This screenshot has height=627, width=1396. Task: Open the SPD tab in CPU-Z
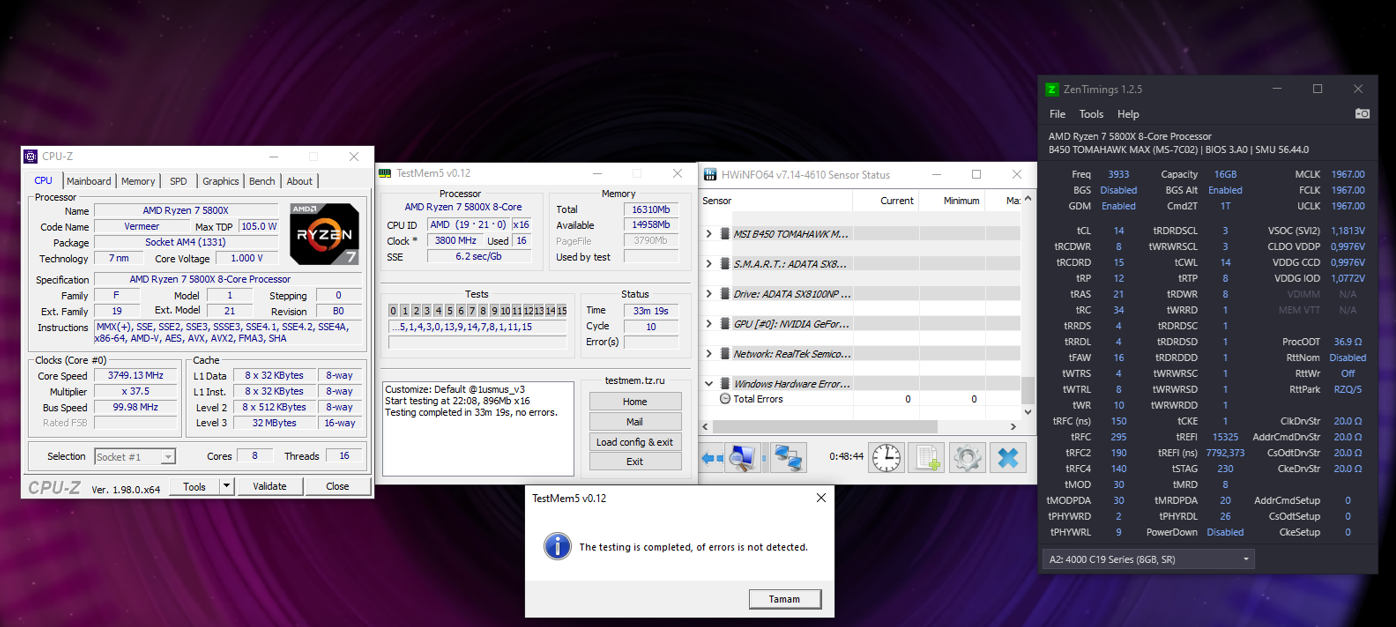(x=178, y=181)
